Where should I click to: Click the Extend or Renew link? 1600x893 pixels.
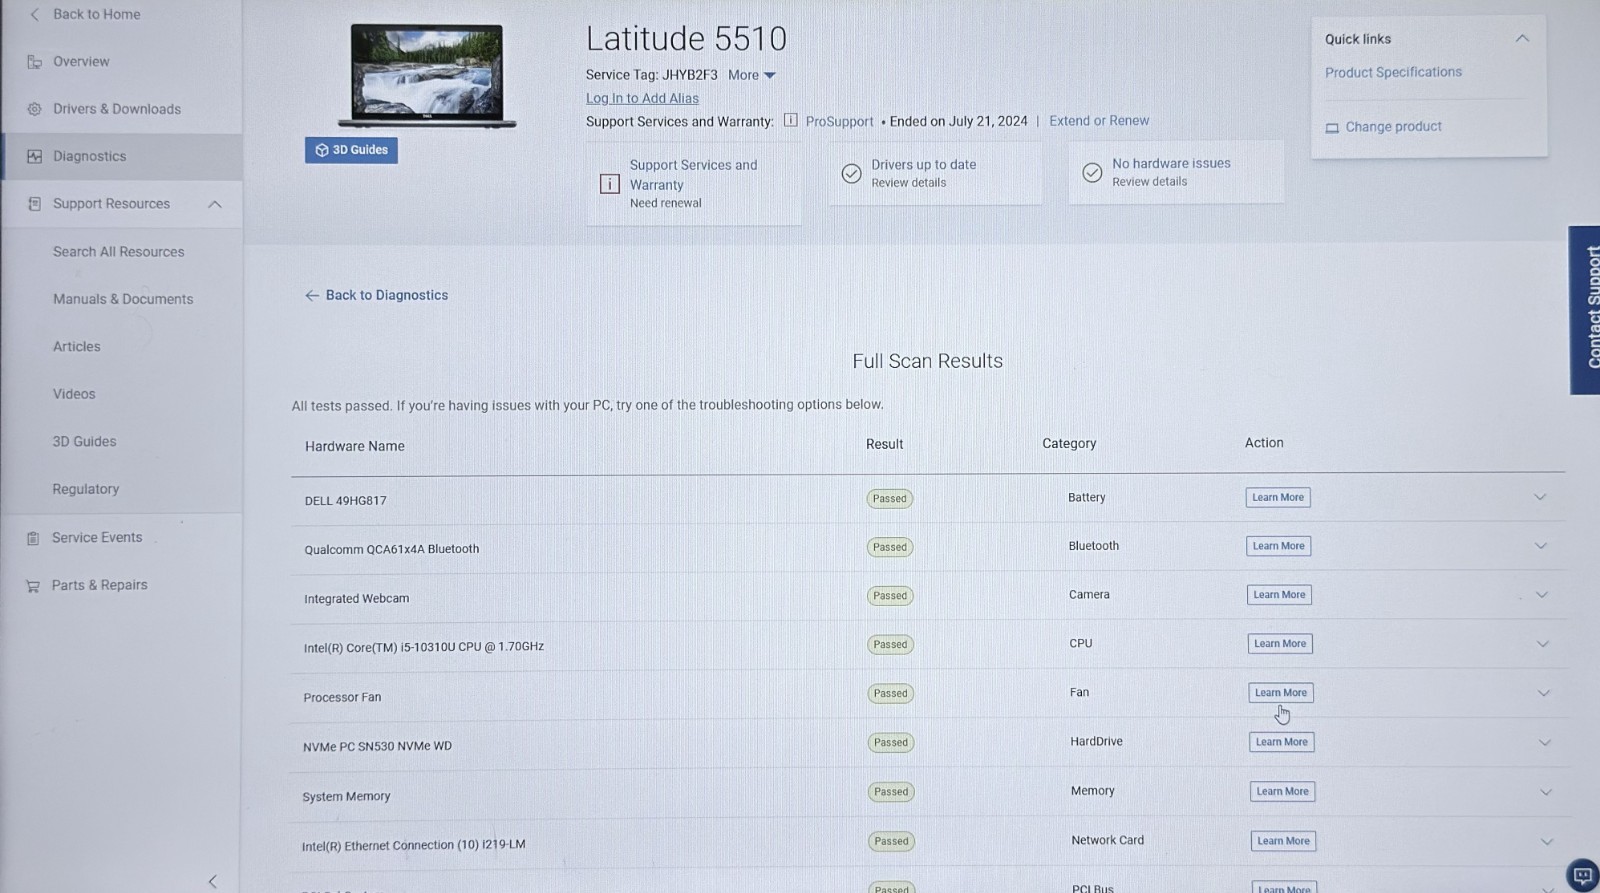1099,121
